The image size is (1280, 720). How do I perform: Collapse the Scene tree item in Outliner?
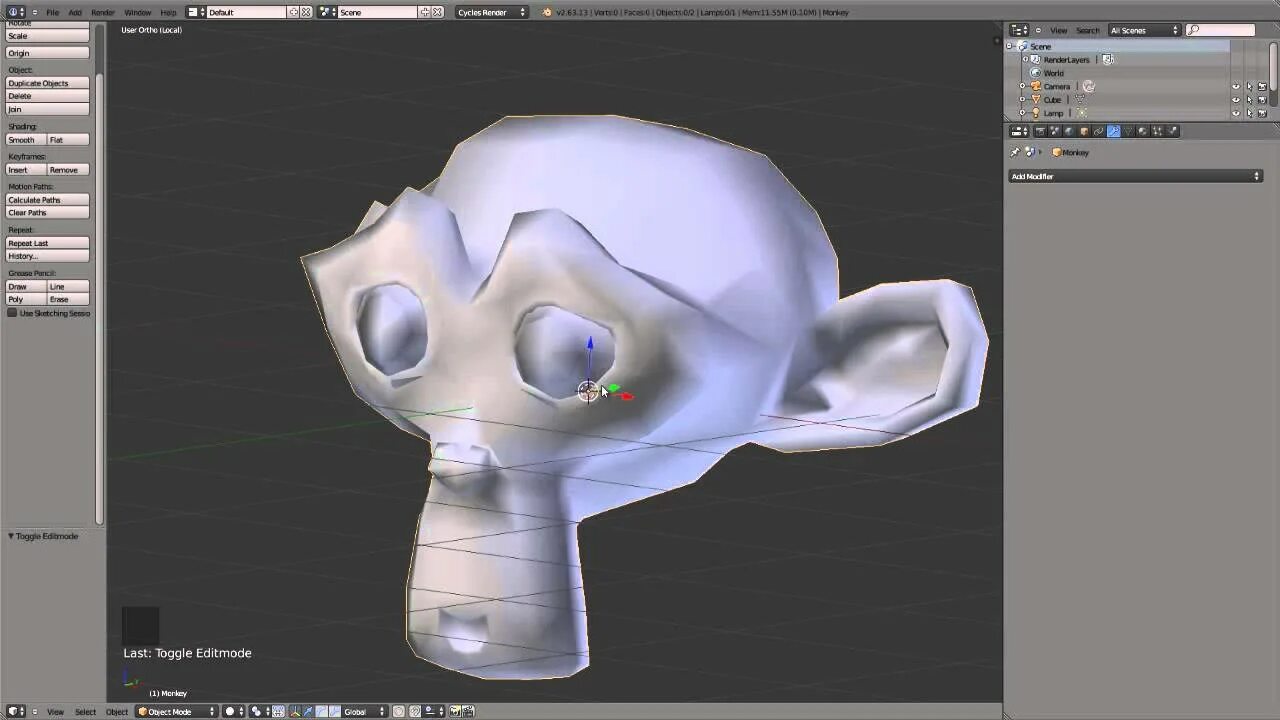click(1011, 46)
